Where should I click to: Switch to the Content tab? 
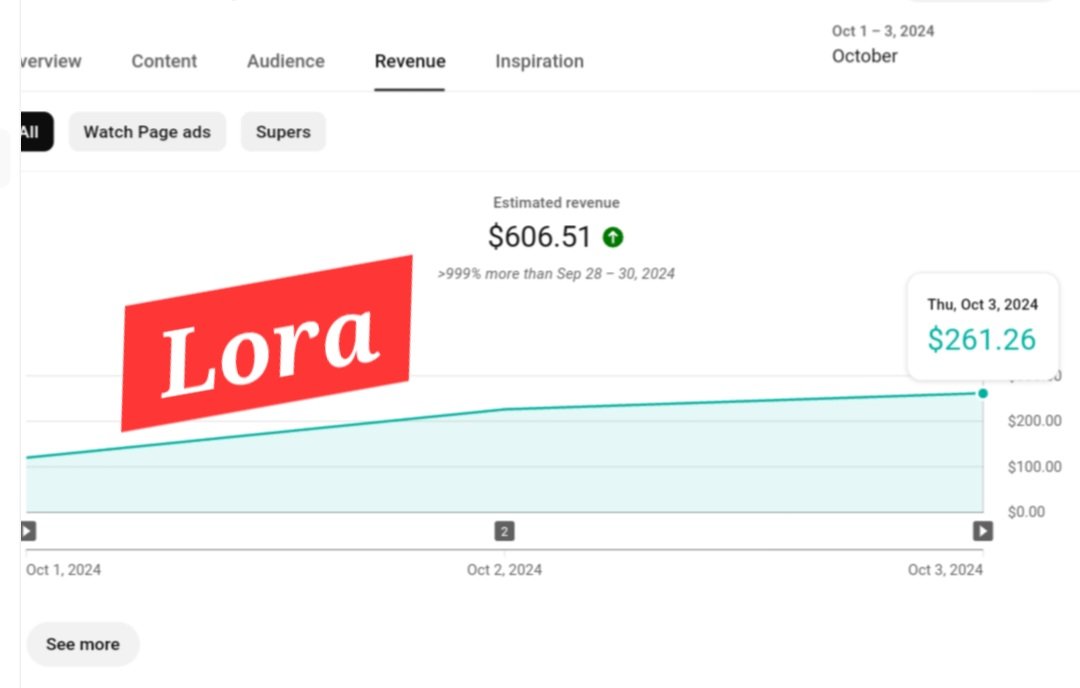[x=164, y=61]
